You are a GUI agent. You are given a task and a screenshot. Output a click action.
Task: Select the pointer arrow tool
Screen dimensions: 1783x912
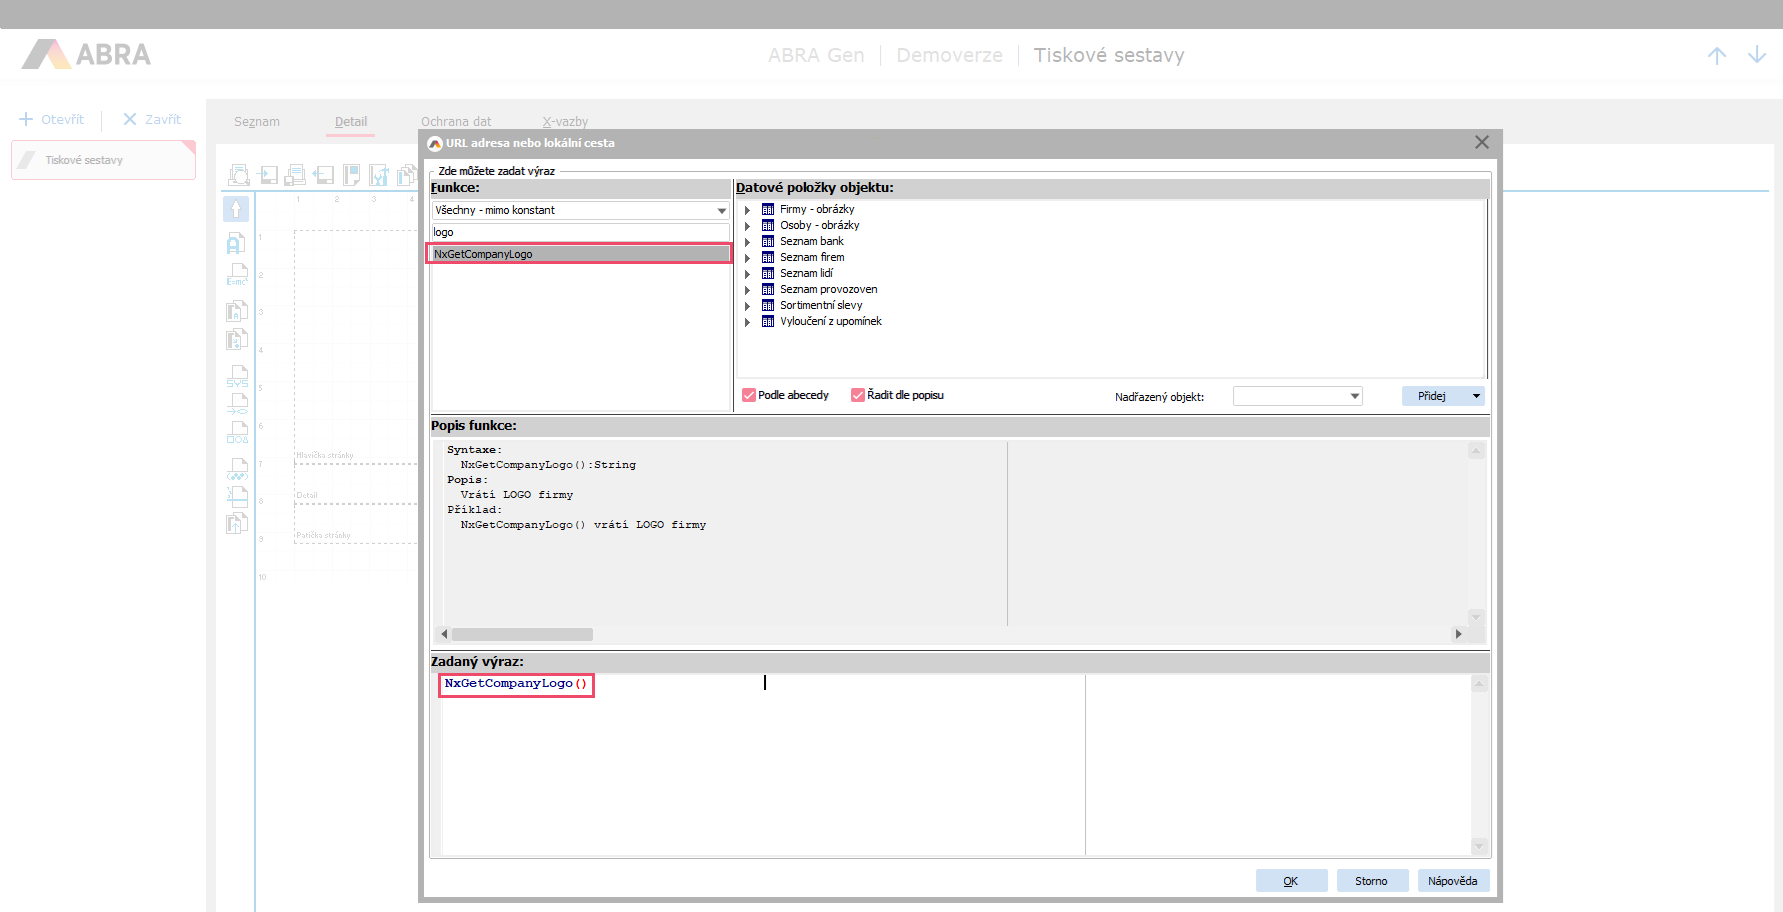point(236,208)
